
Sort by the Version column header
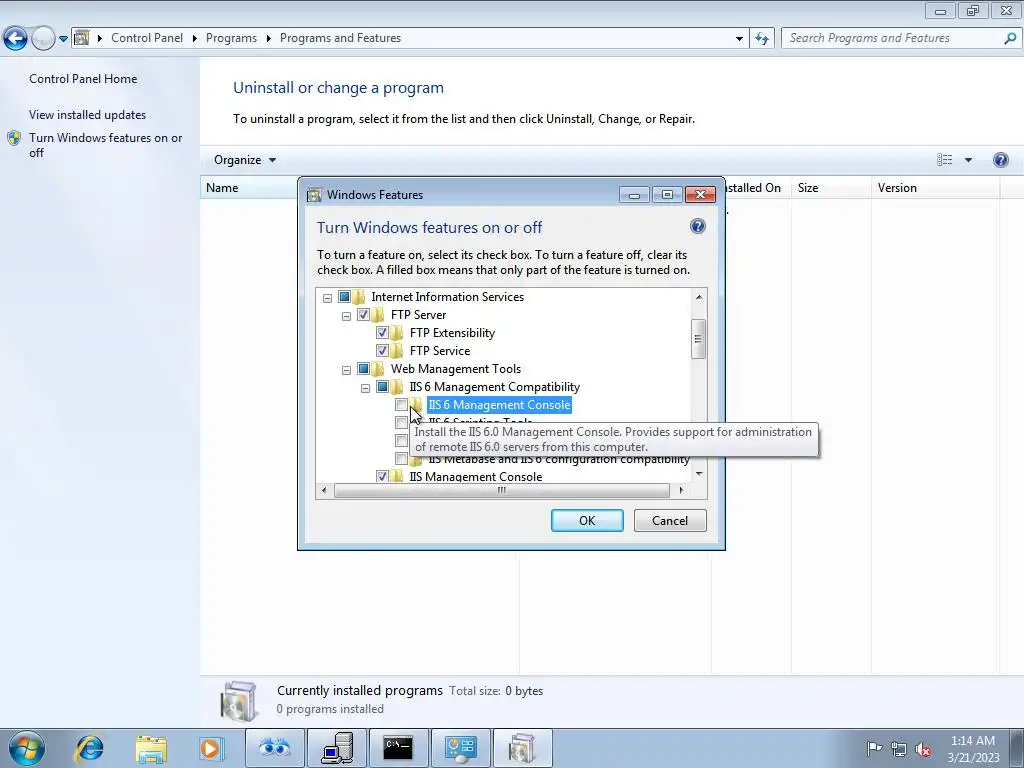click(935, 188)
